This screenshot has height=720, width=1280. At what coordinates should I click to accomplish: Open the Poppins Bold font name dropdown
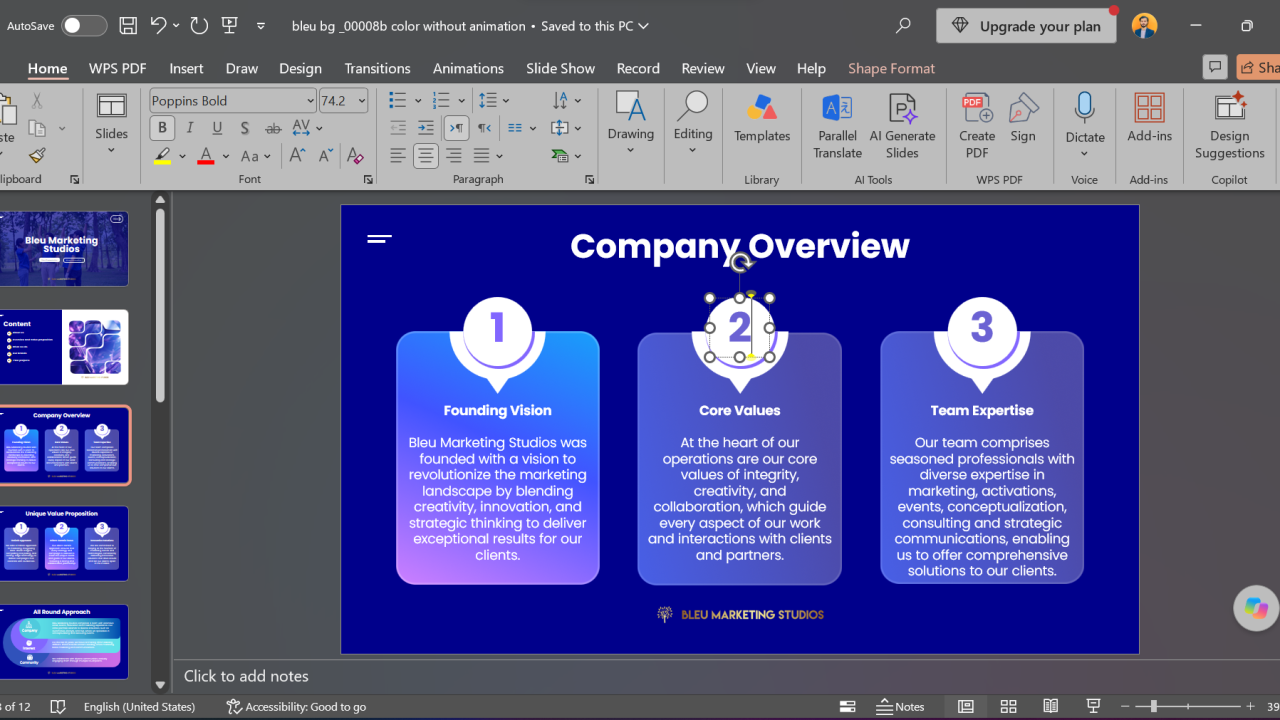(x=310, y=101)
